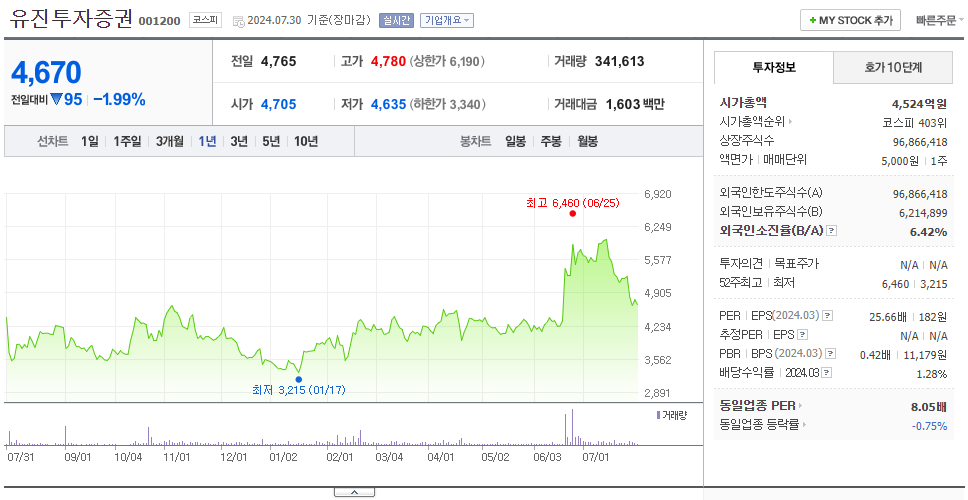Click the 외국인보유주식수 value 6,214,899
The image size is (968, 500).
[922, 212]
